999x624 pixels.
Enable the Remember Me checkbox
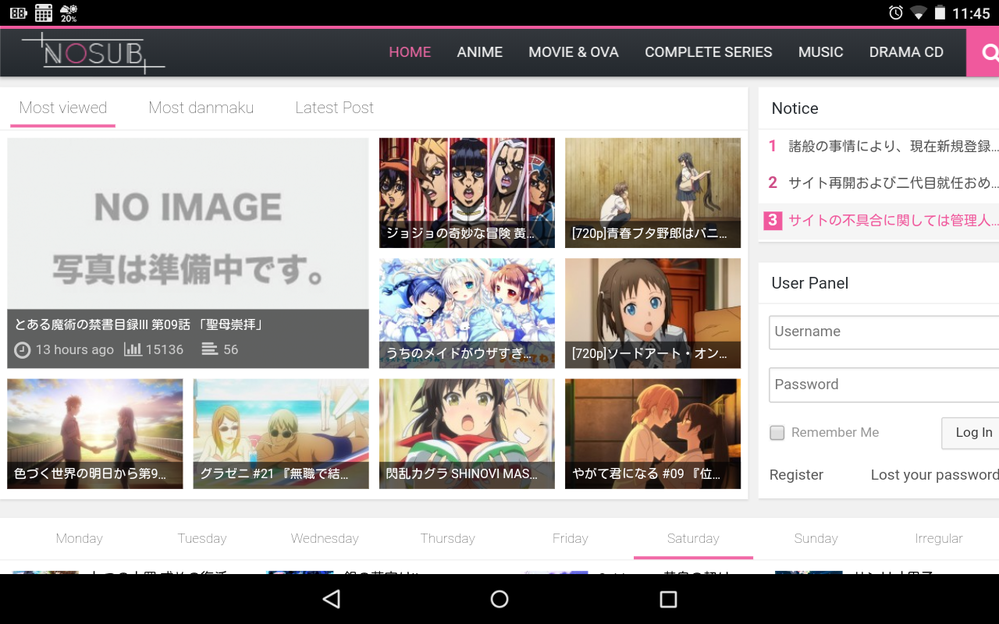[777, 433]
